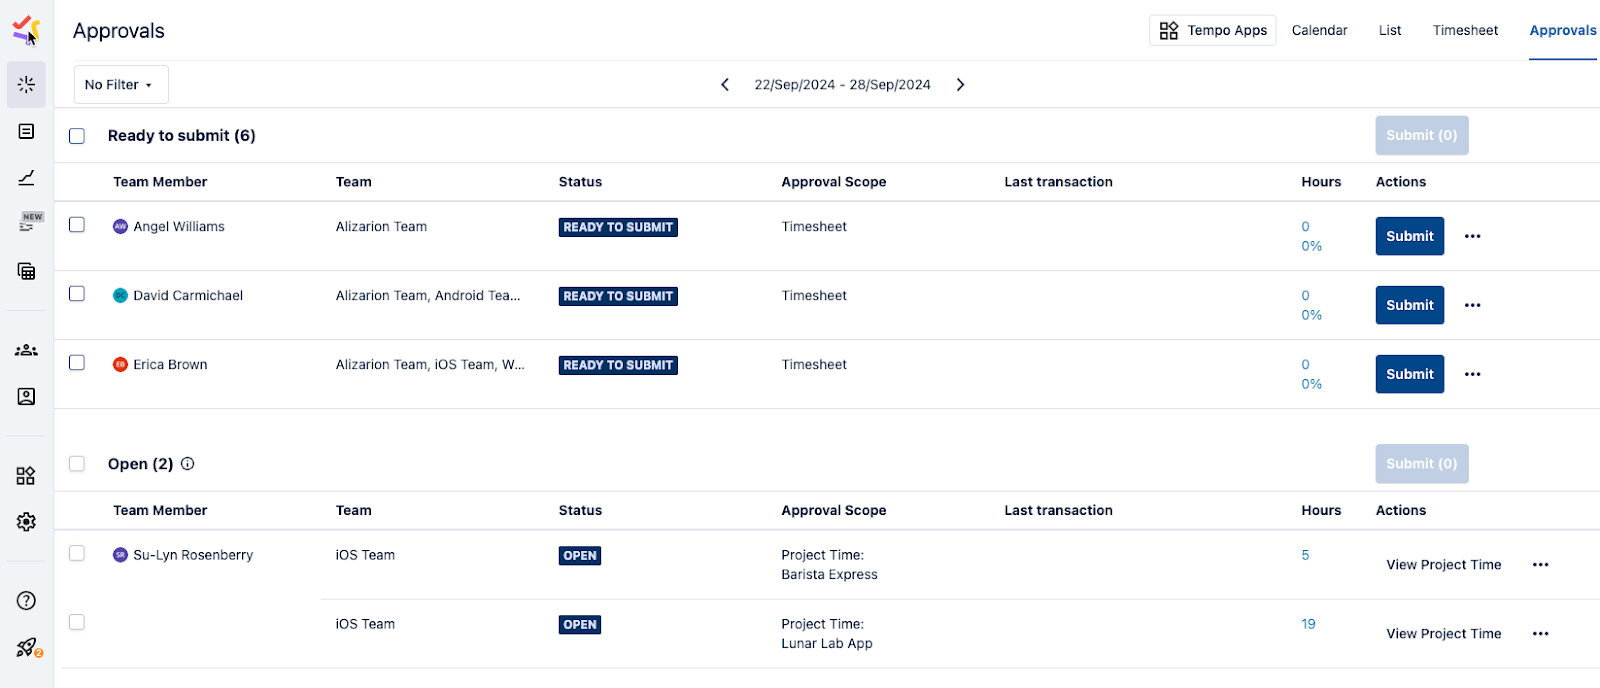
Task: Open the apps grid icon in sidebar
Action: point(26,476)
